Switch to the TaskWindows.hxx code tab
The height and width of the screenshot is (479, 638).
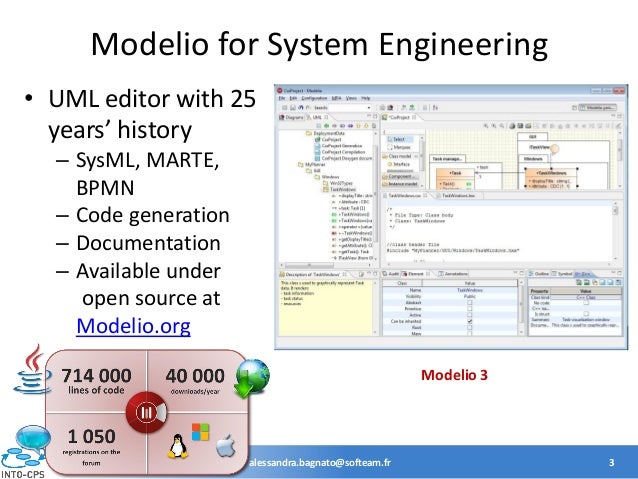tap(458, 196)
